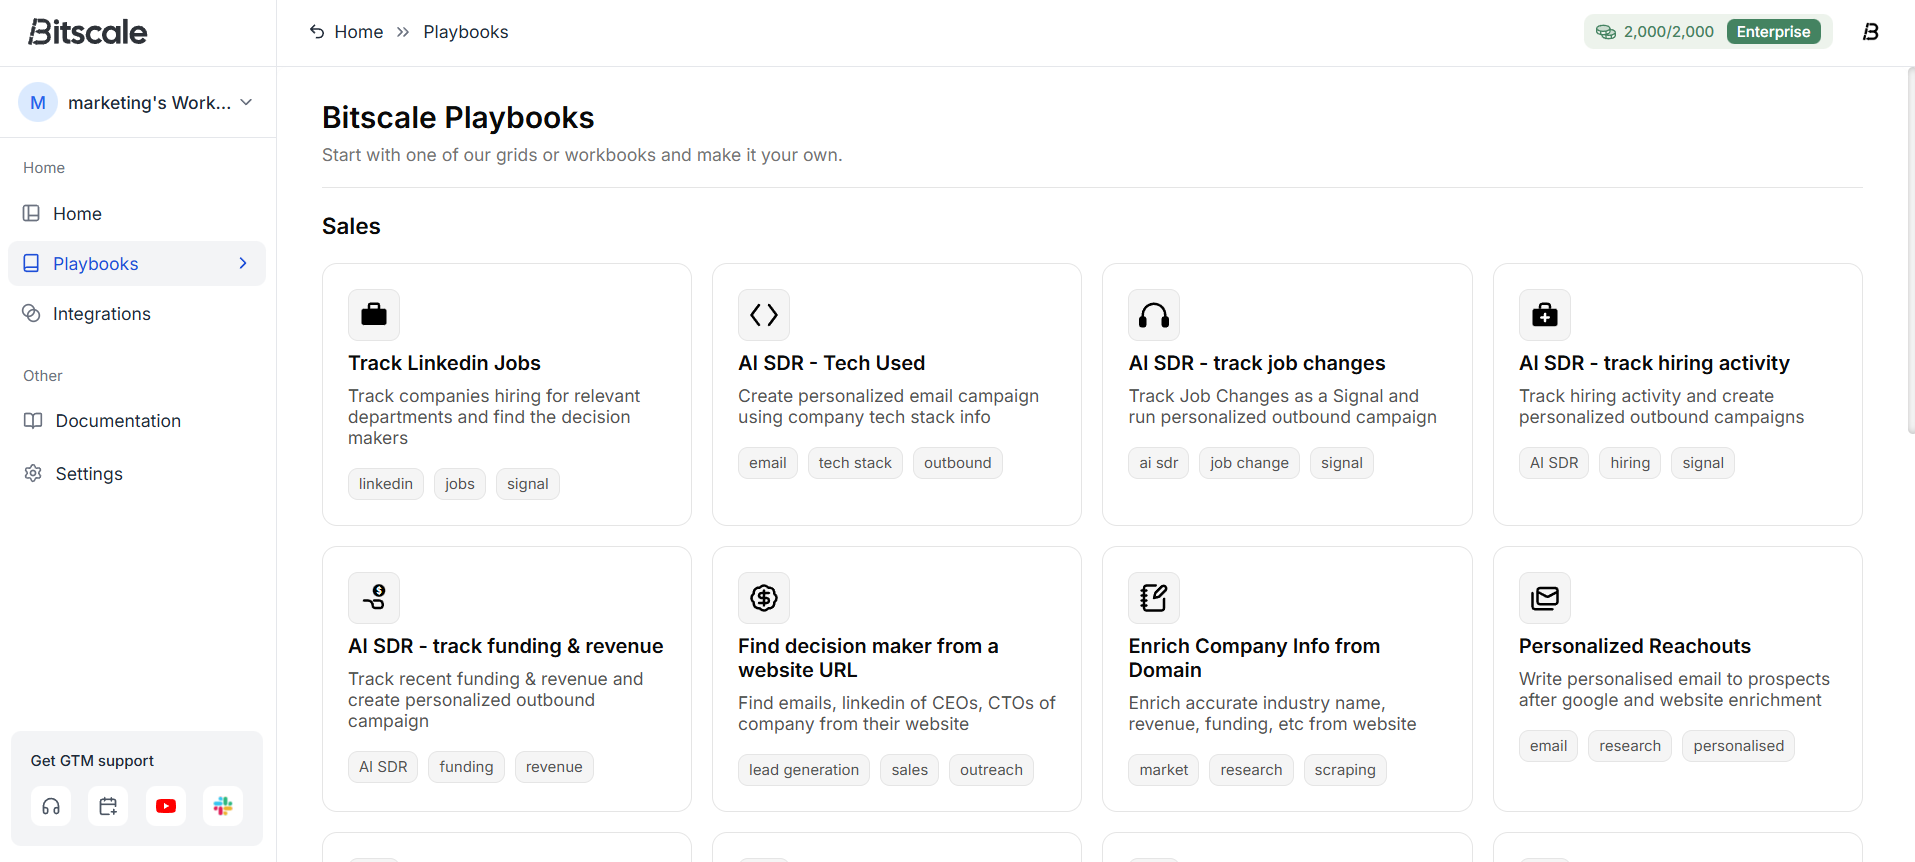This screenshot has height=862, width=1915.
Task: Click the Enterprise plan badge
Action: [x=1773, y=32]
